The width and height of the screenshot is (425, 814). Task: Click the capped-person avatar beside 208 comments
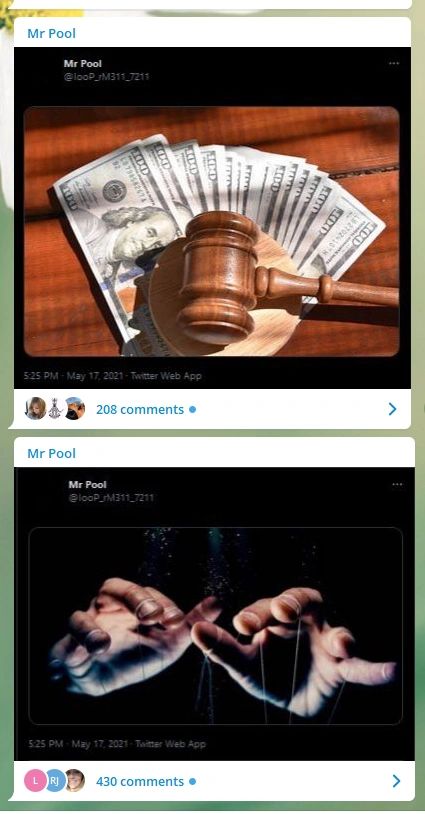click(75, 409)
